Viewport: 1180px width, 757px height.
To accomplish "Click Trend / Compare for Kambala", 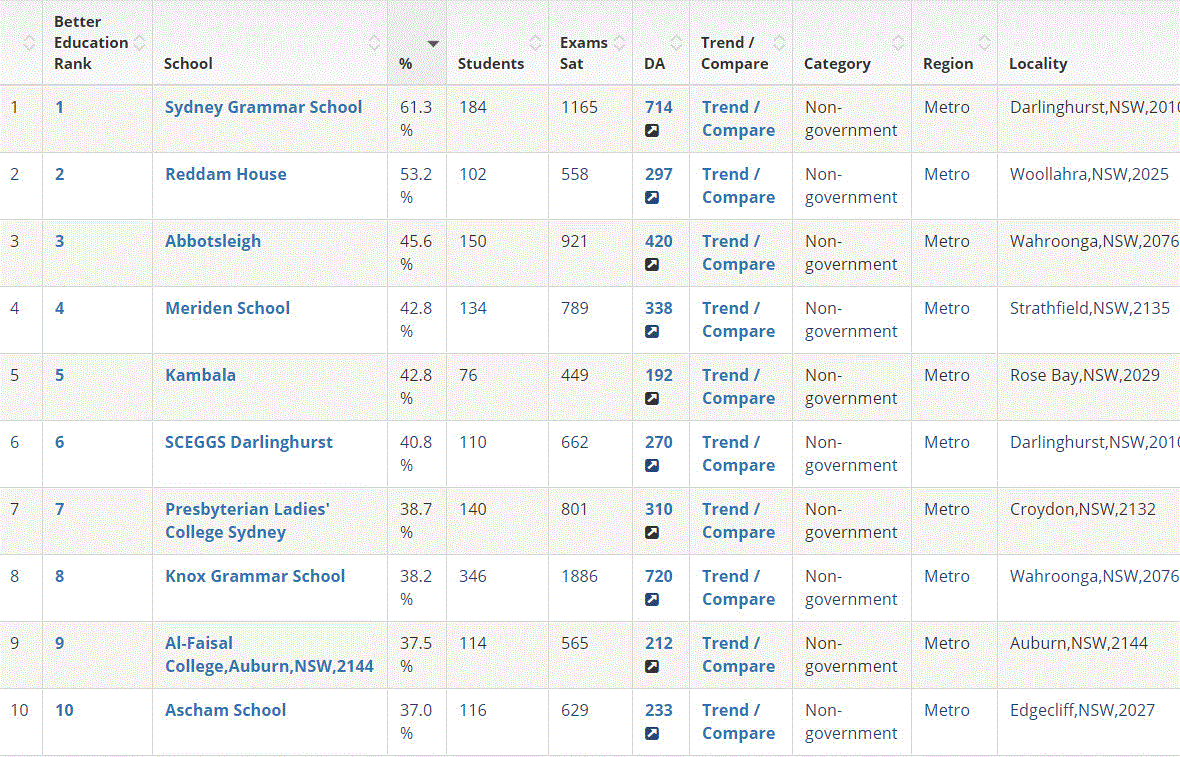I will 738,387.
